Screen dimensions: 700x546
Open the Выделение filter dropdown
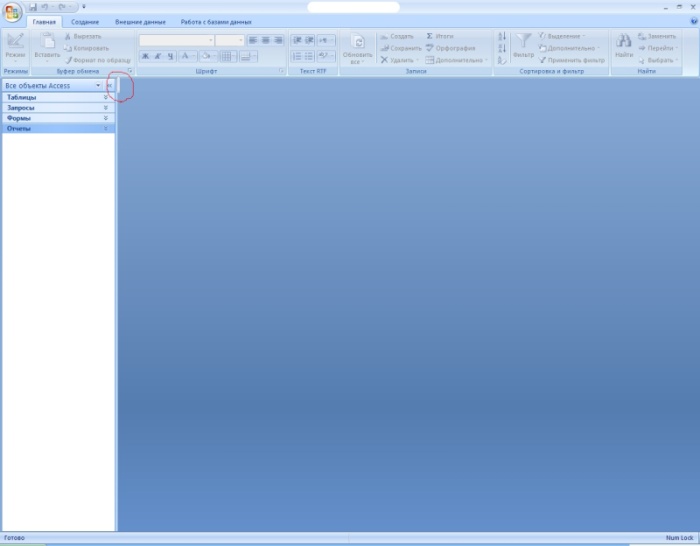[562, 36]
